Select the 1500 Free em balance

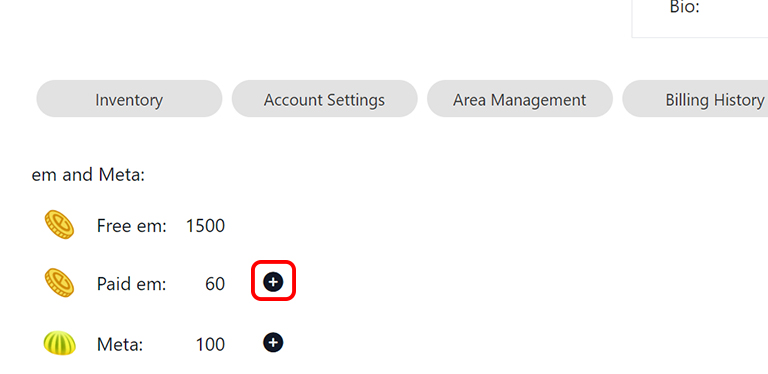pos(205,226)
